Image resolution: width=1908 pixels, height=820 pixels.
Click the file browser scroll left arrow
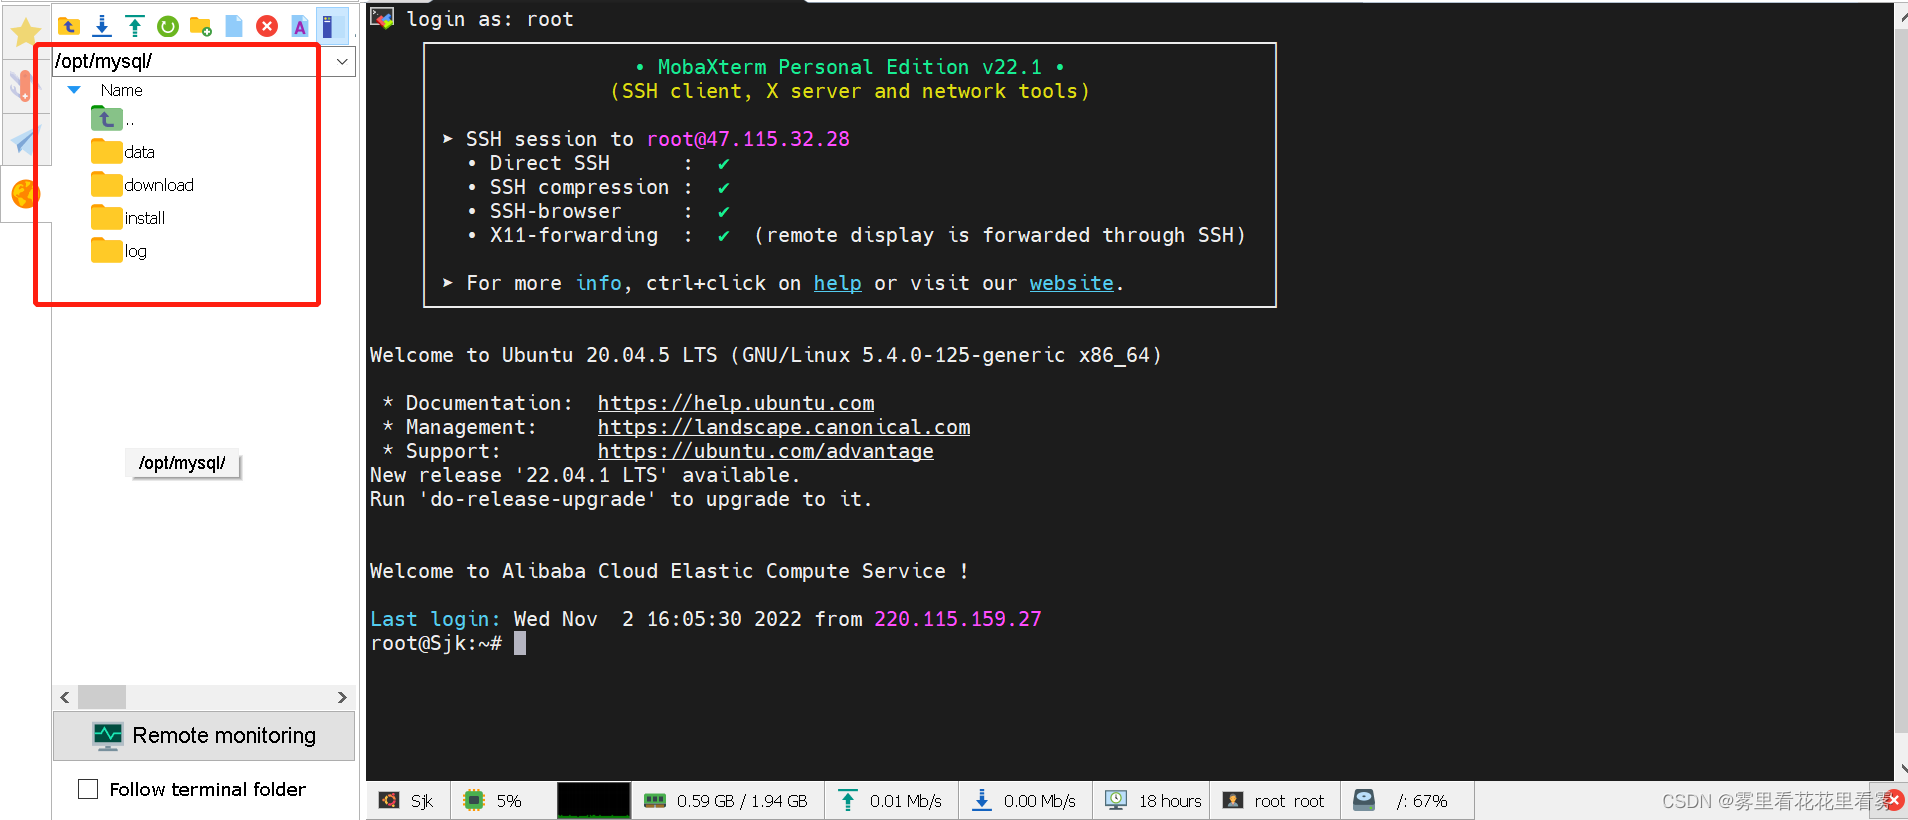point(65,697)
